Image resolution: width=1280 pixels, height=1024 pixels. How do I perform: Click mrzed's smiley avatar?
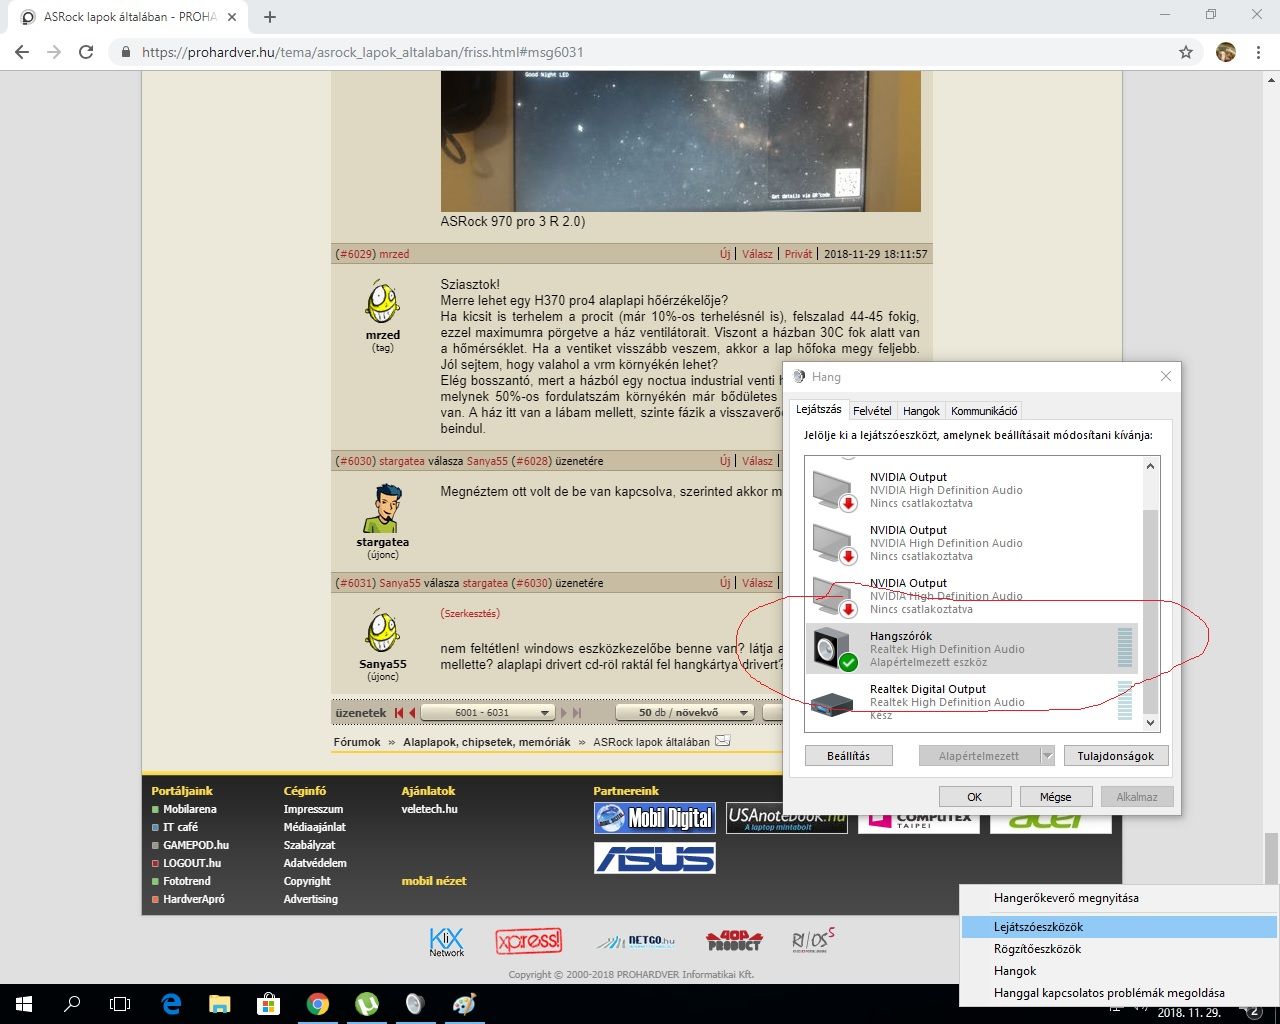pos(382,302)
